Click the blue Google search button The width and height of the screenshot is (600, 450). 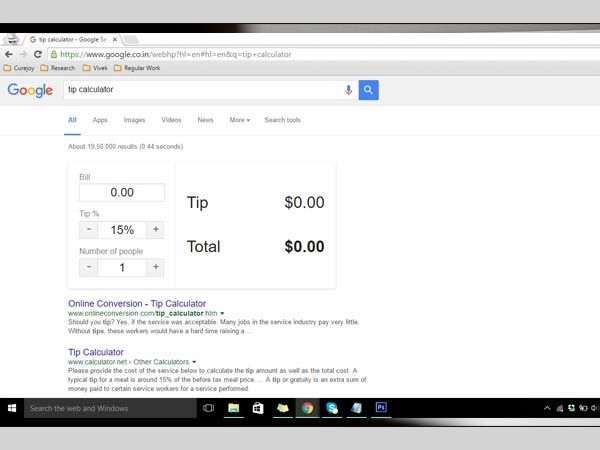(368, 90)
